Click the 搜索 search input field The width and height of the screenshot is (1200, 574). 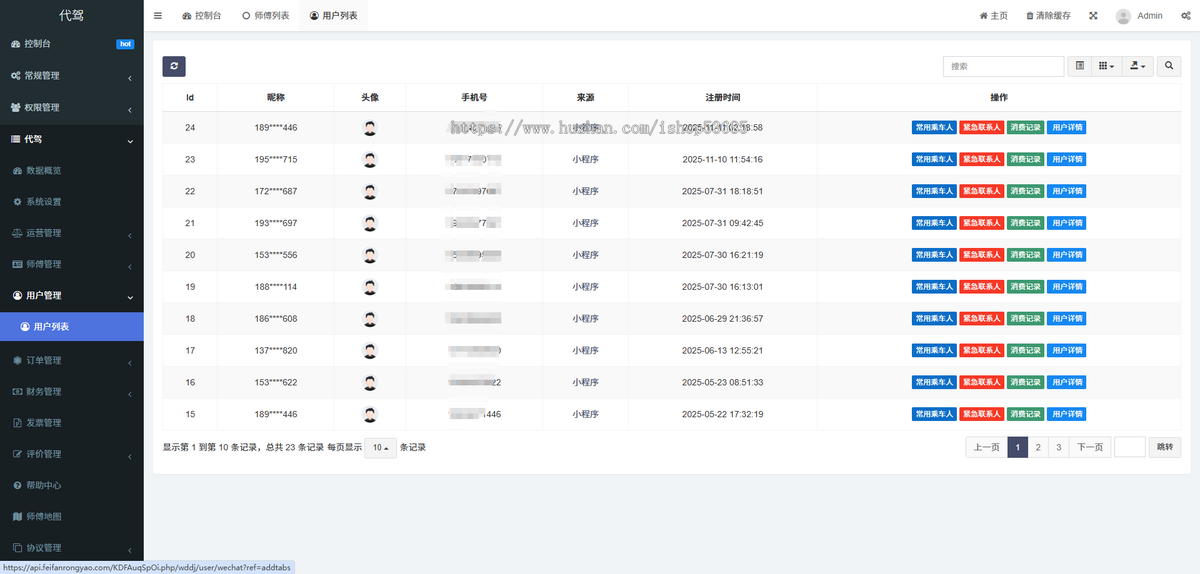pos(1003,66)
